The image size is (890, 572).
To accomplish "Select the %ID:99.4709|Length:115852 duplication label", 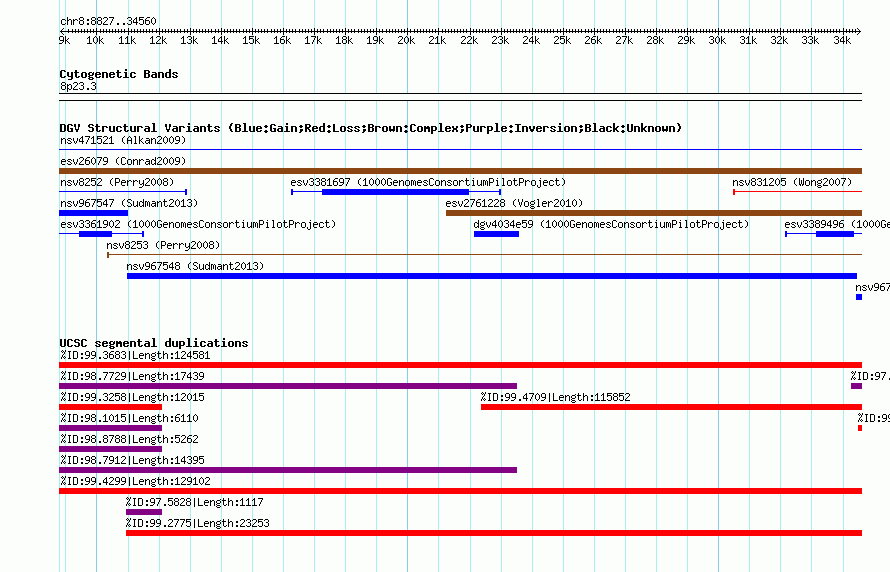I will click(556, 397).
